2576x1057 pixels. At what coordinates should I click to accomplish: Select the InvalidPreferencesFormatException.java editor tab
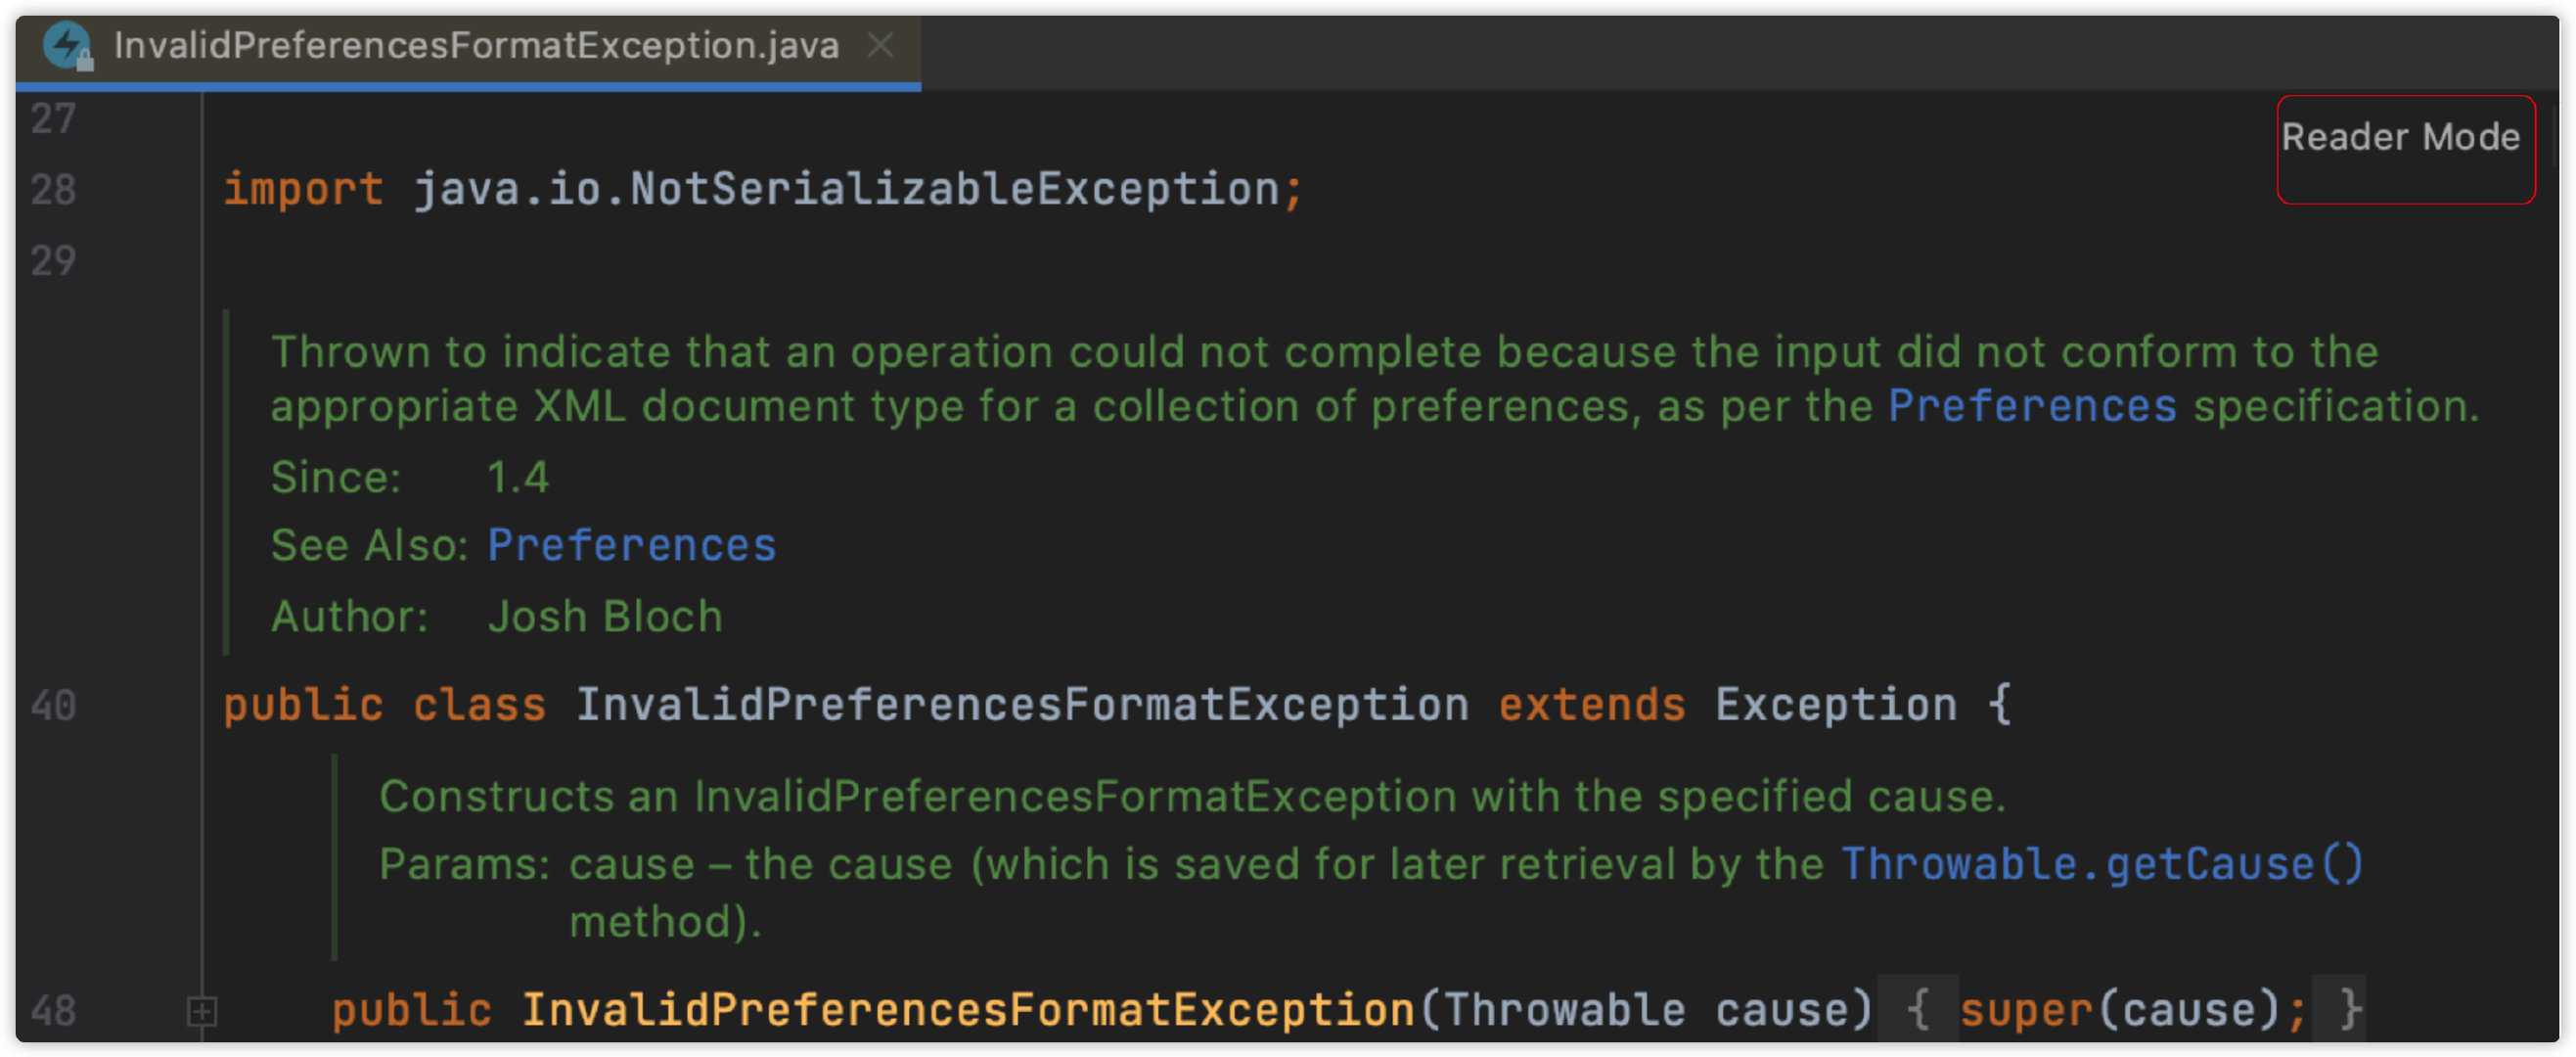pyautogui.click(x=475, y=46)
